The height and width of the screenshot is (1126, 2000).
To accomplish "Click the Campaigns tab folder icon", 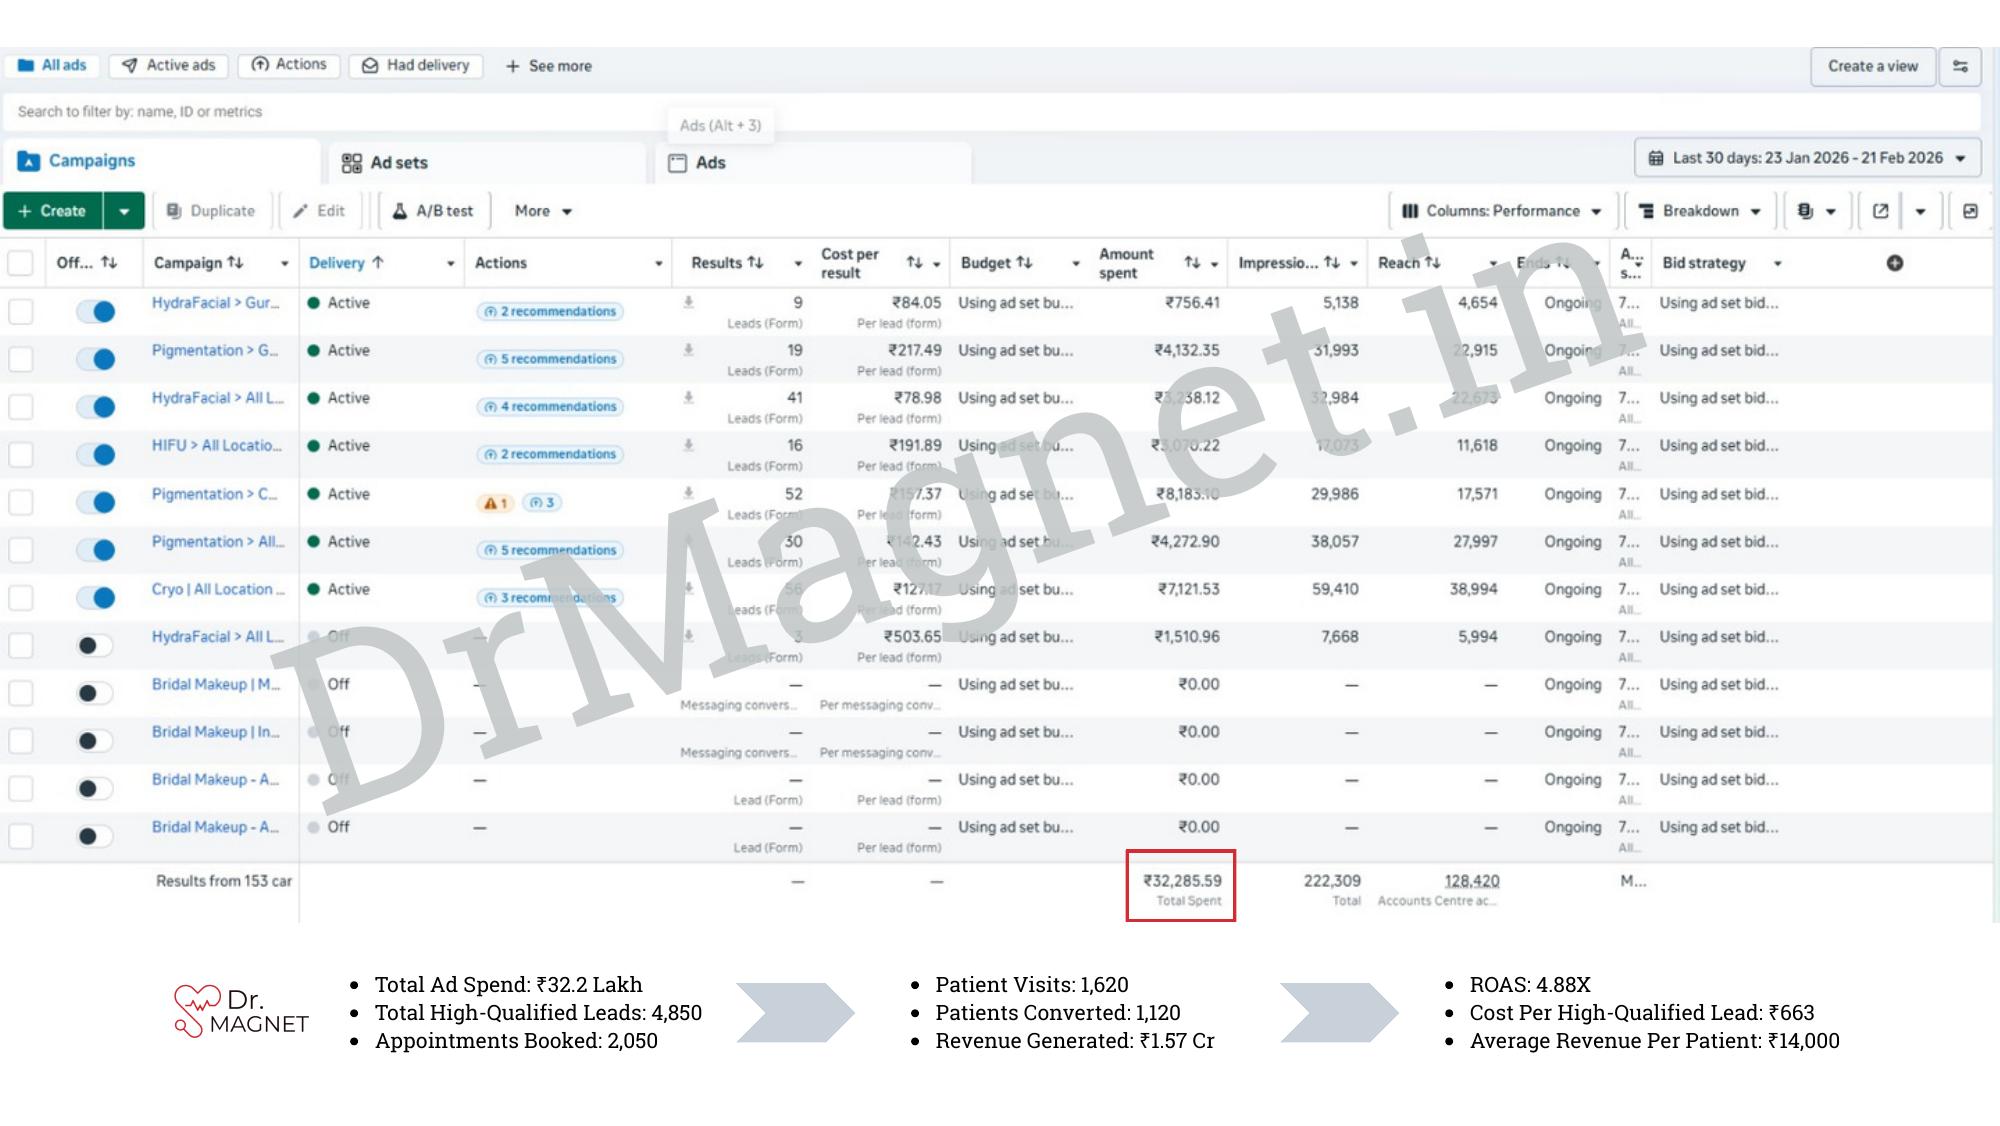I will [x=29, y=161].
